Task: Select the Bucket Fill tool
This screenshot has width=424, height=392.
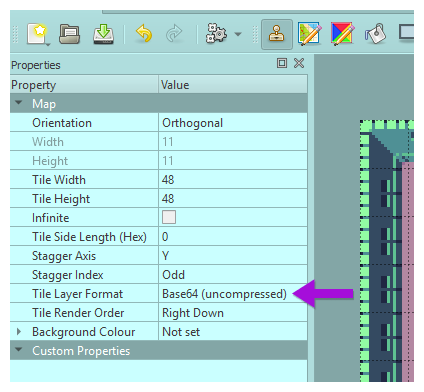Action: pos(375,34)
